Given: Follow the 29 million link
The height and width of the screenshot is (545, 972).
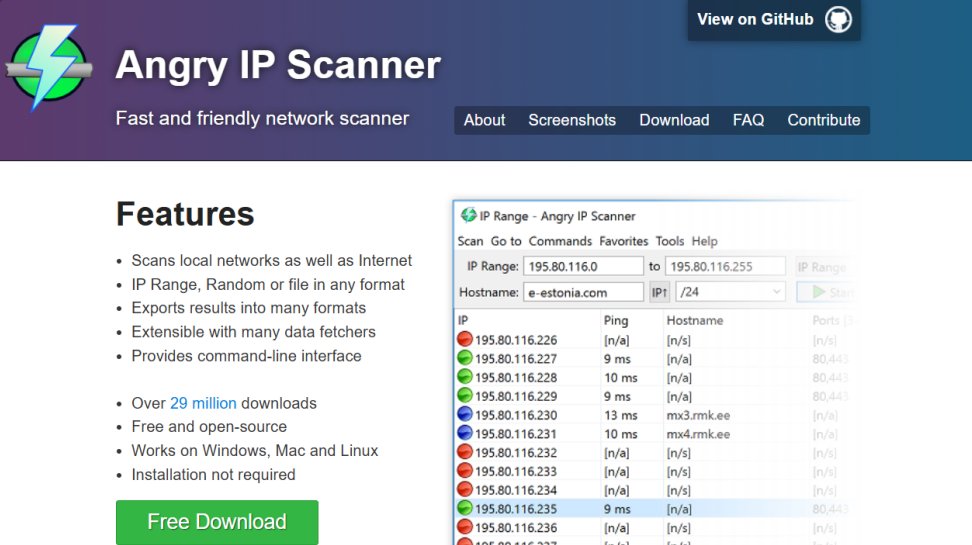Looking at the screenshot, I should pos(203,403).
